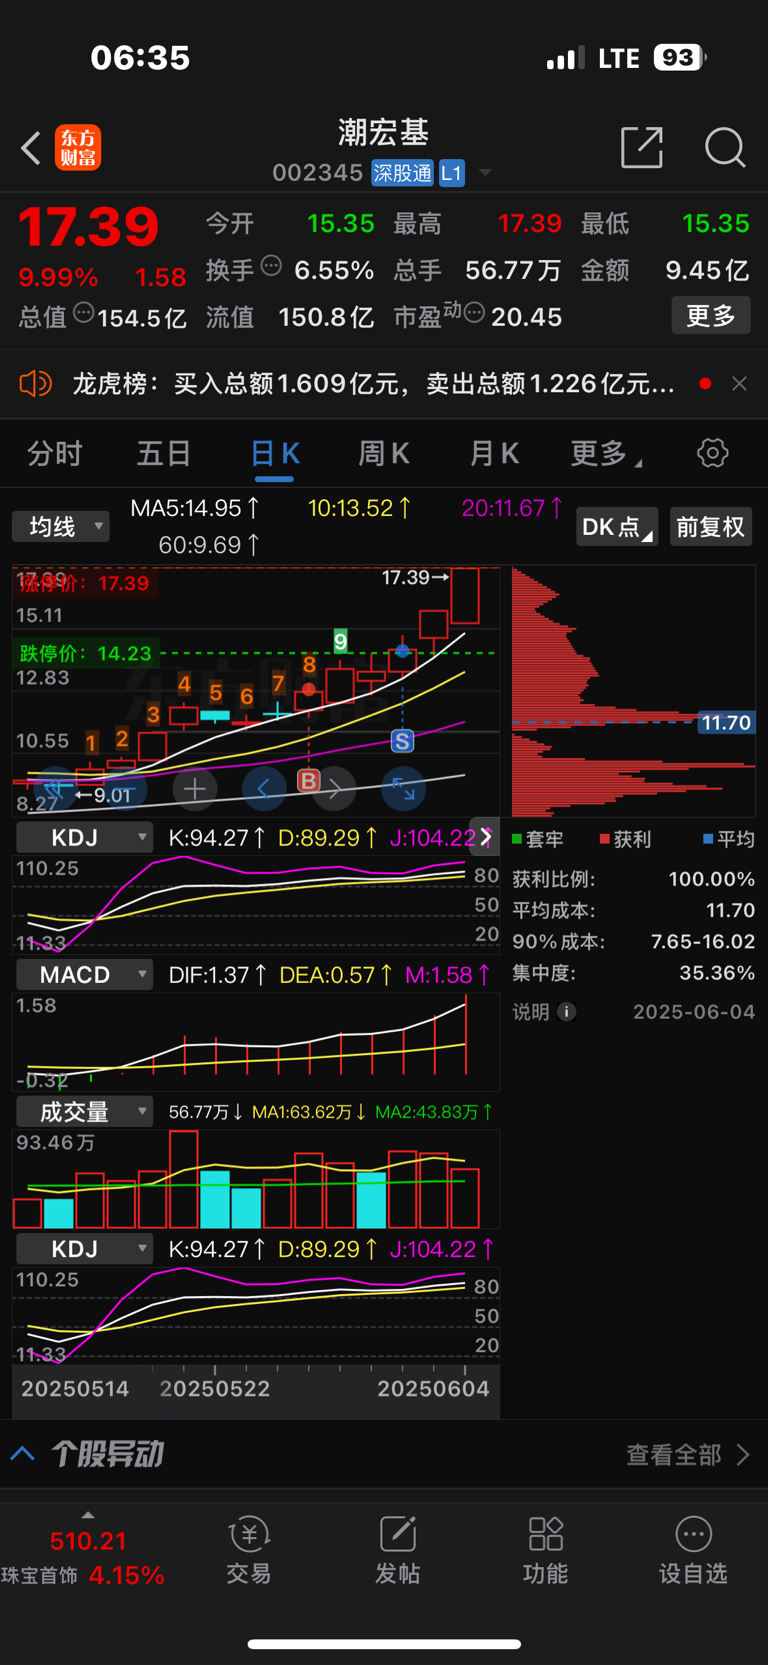Viewport: 769px width, 1665px height.
Task: Open the bottom KDJ indicator dropdown
Action: pos(84,1248)
